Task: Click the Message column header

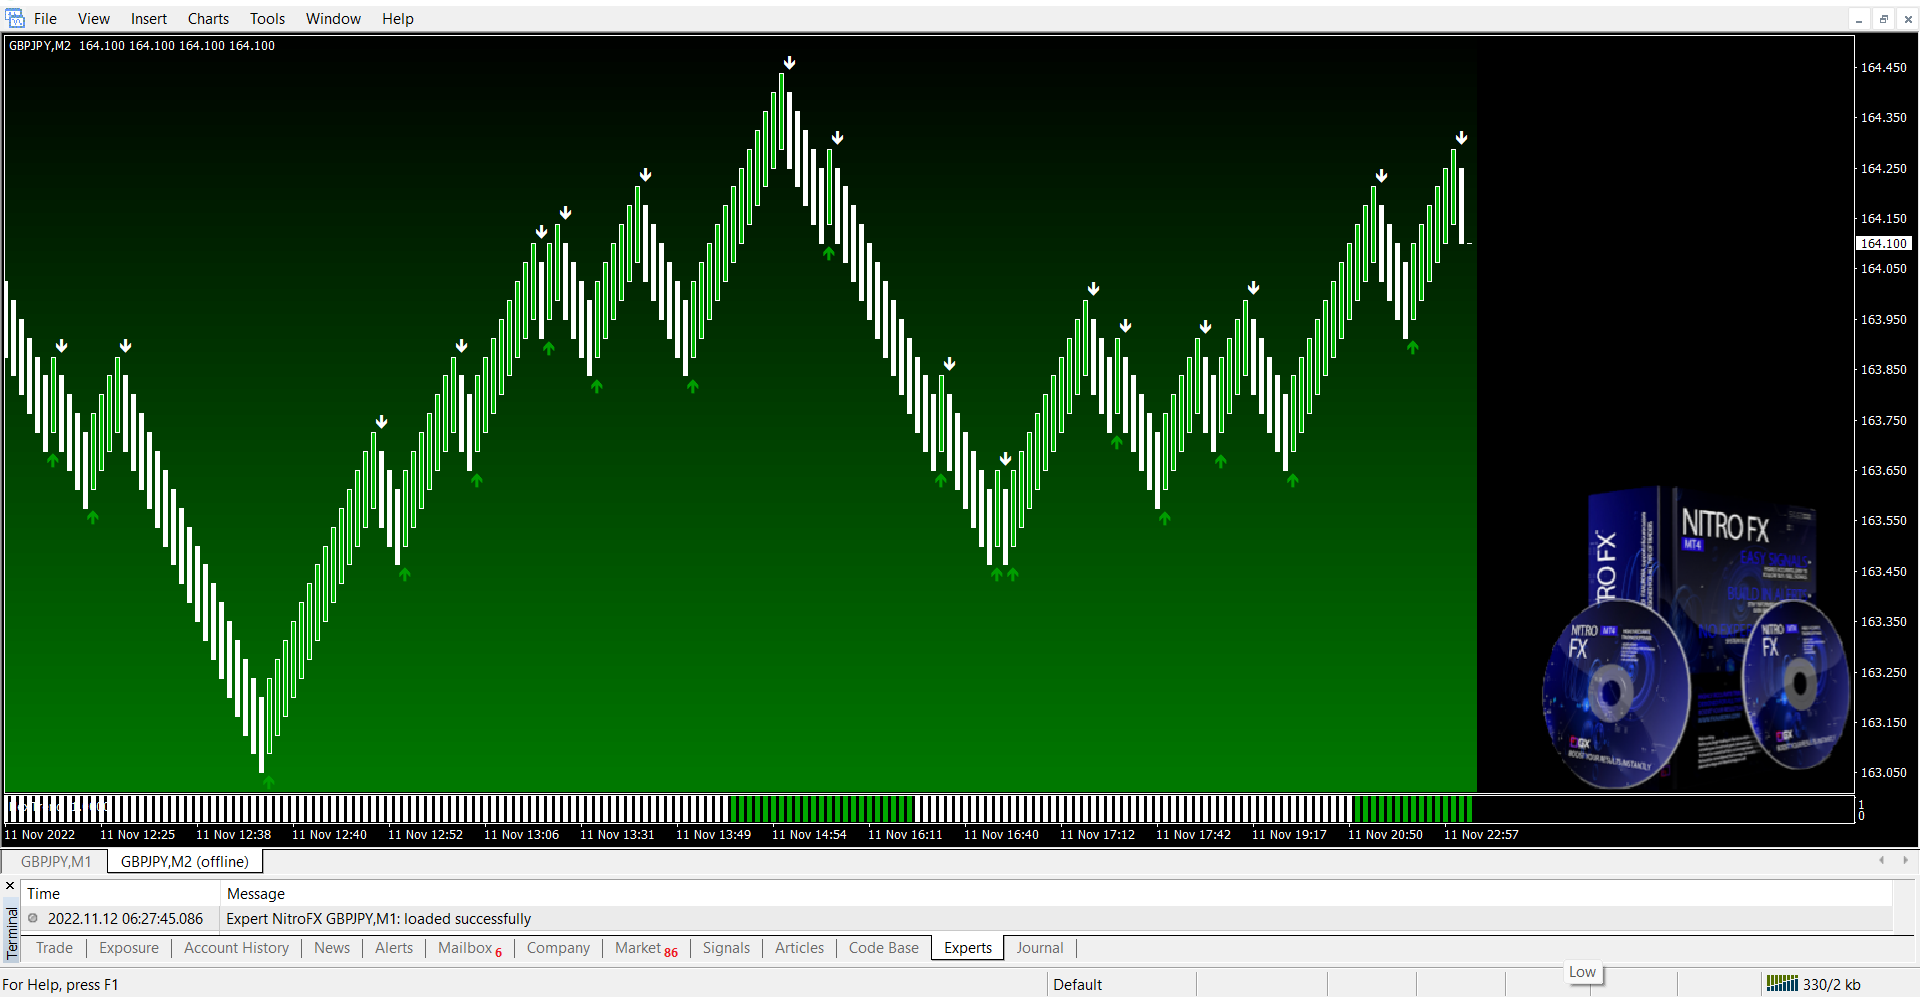Action: point(256,893)
